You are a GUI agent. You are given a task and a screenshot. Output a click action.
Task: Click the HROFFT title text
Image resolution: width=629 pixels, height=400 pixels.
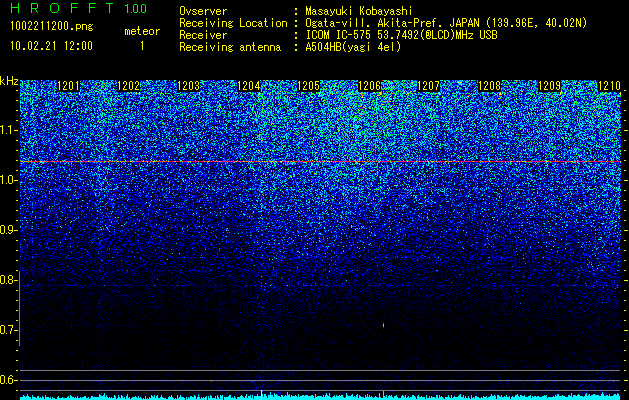62,8
